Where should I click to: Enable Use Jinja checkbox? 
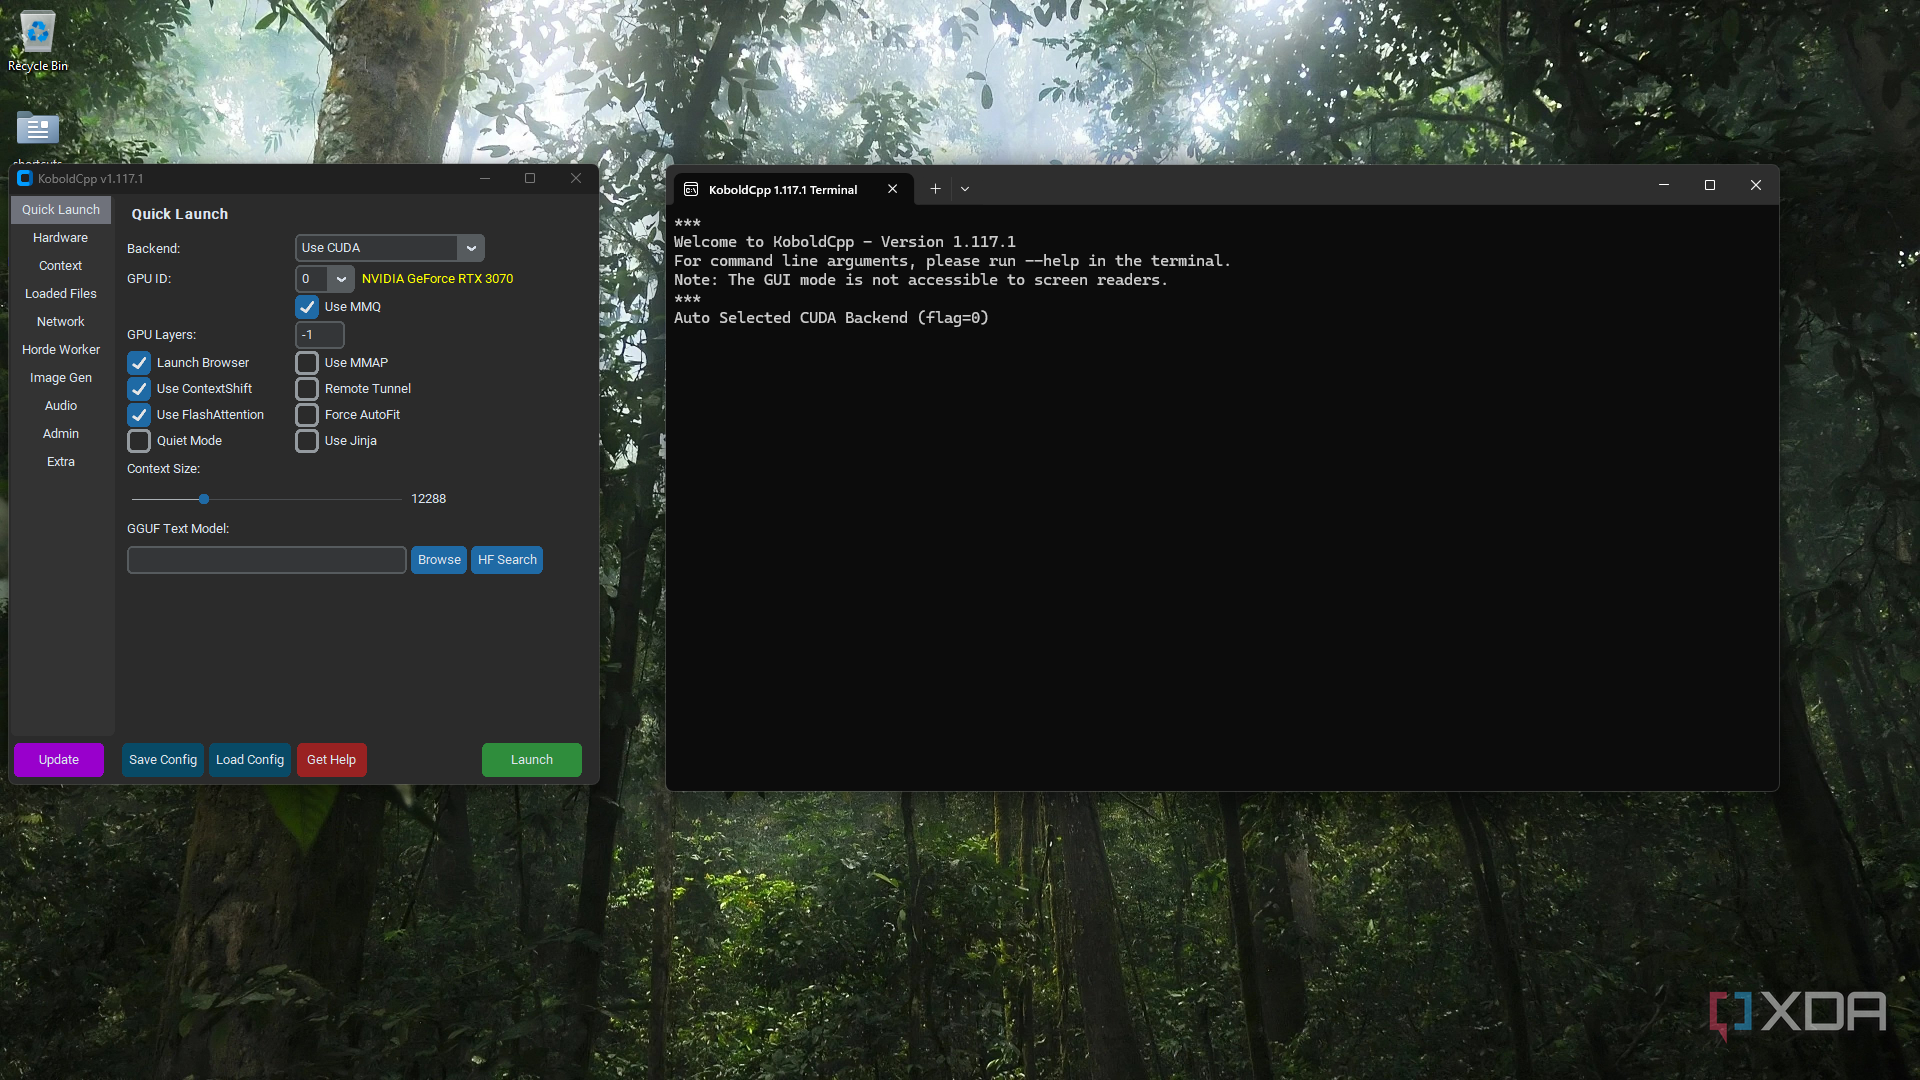(x=307, y=441)
